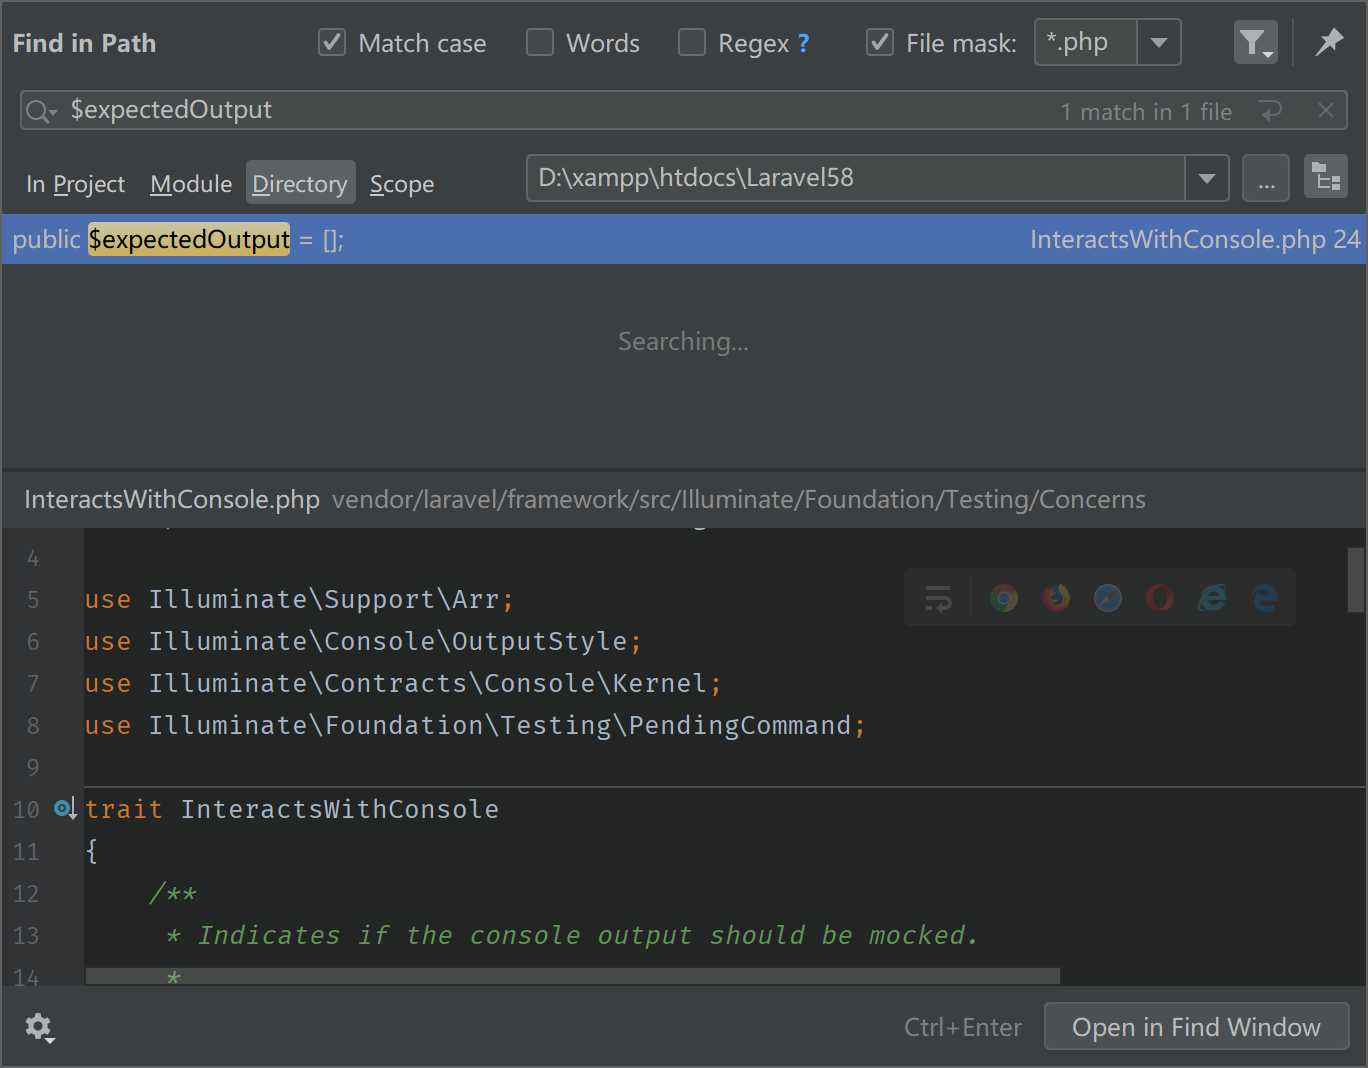The image size is (1368, 1068).
Task: Edit the *.php file mask field
Action: pyautogui.click(x=1086, y=43)
